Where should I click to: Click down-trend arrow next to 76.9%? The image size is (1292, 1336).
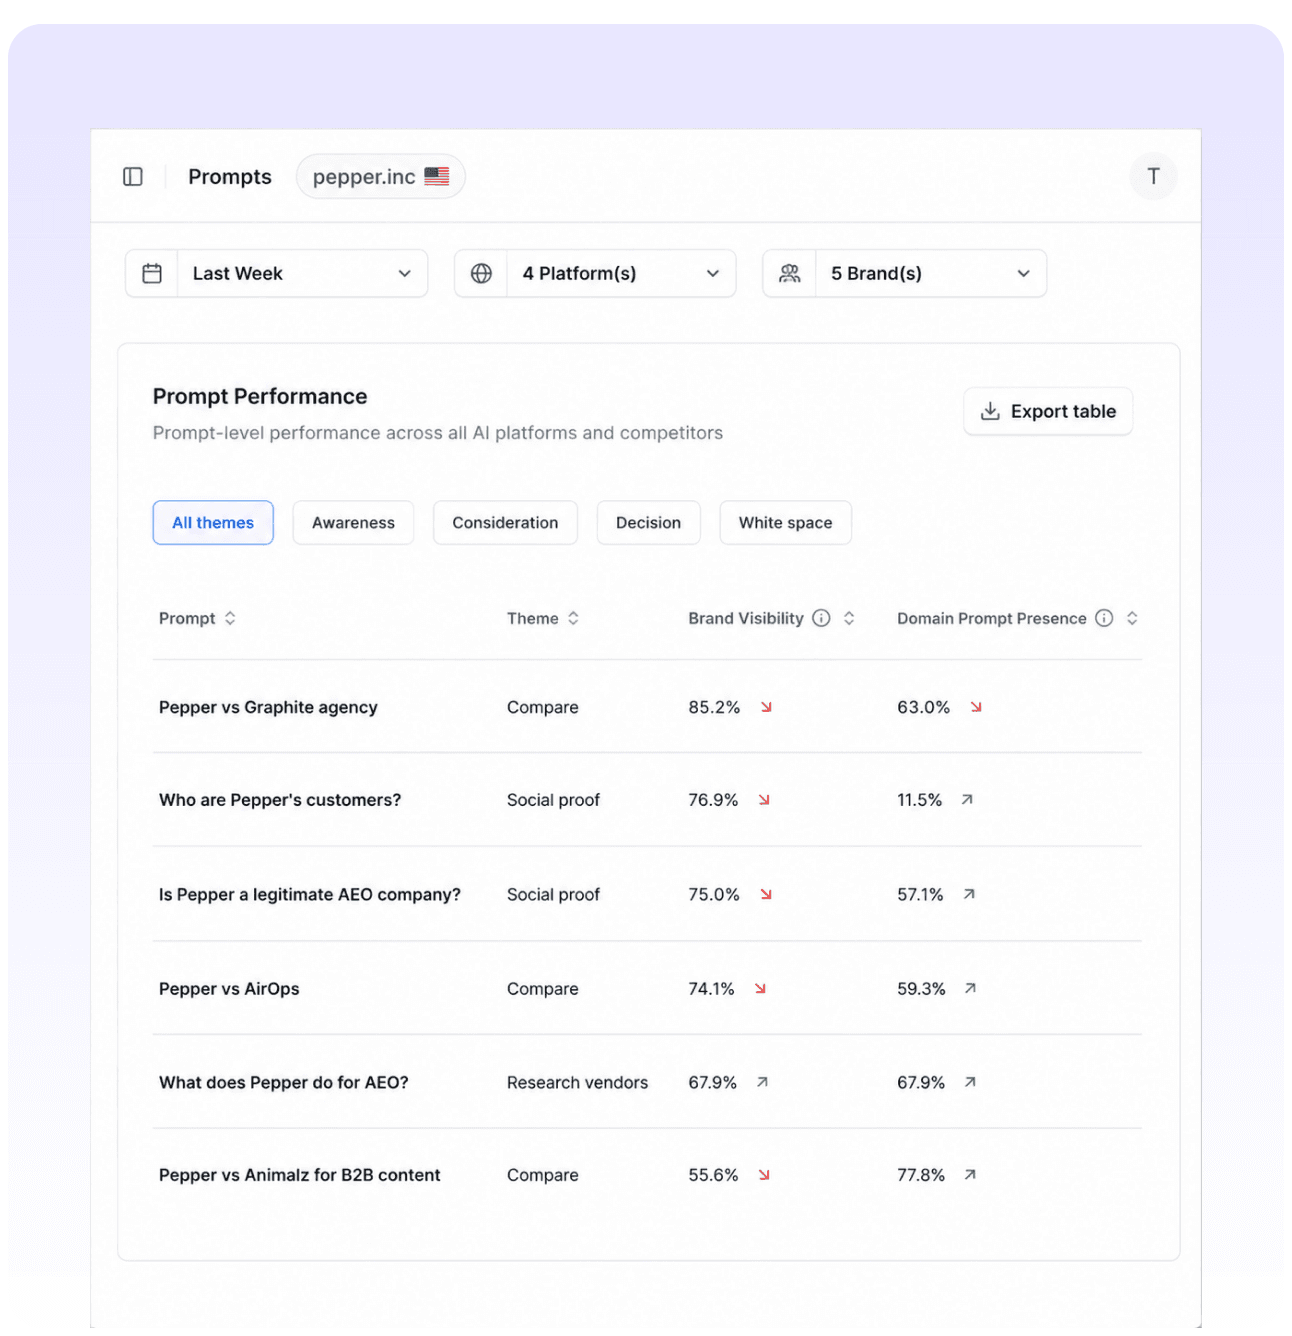(x=764, y=800)
